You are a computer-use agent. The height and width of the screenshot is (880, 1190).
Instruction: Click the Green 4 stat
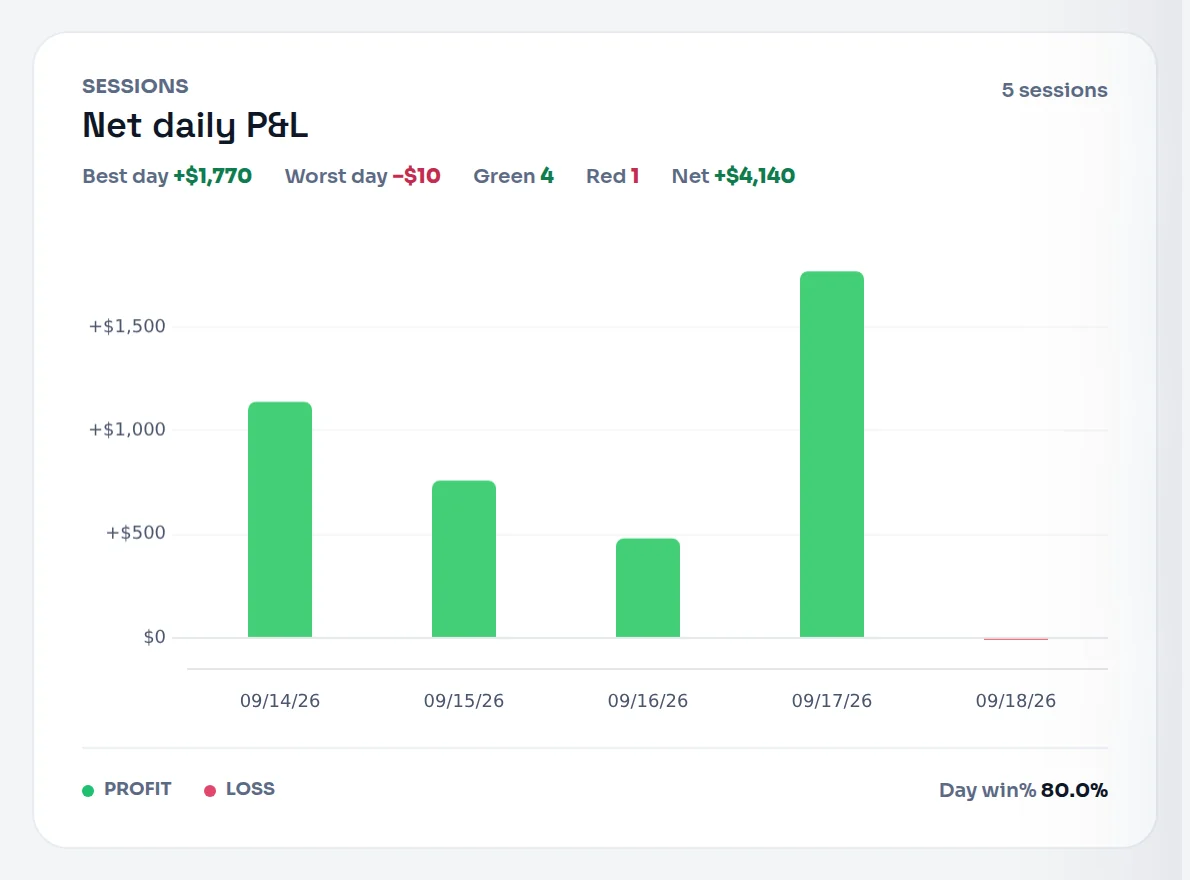point(514,176)
